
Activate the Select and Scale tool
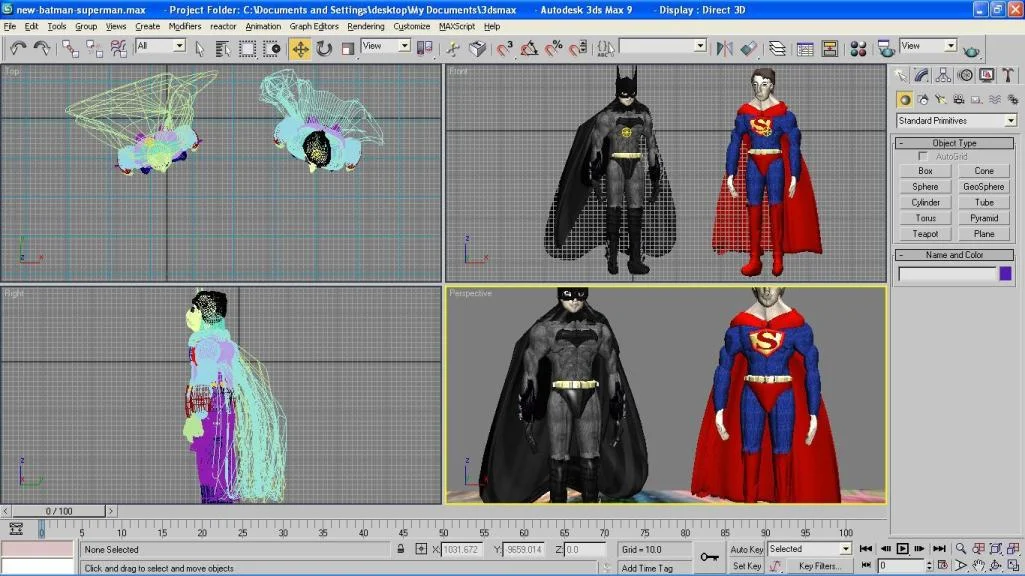(x=348, y=48)
